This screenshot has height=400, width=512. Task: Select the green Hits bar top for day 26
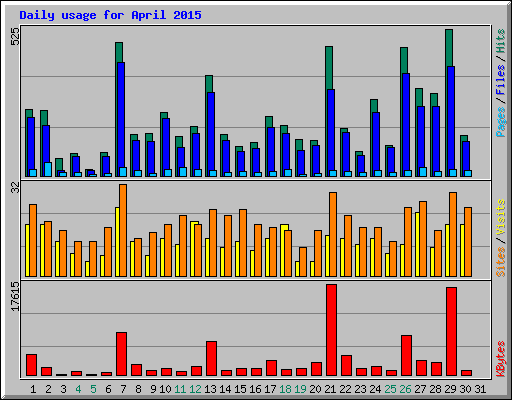click(404, 60)
